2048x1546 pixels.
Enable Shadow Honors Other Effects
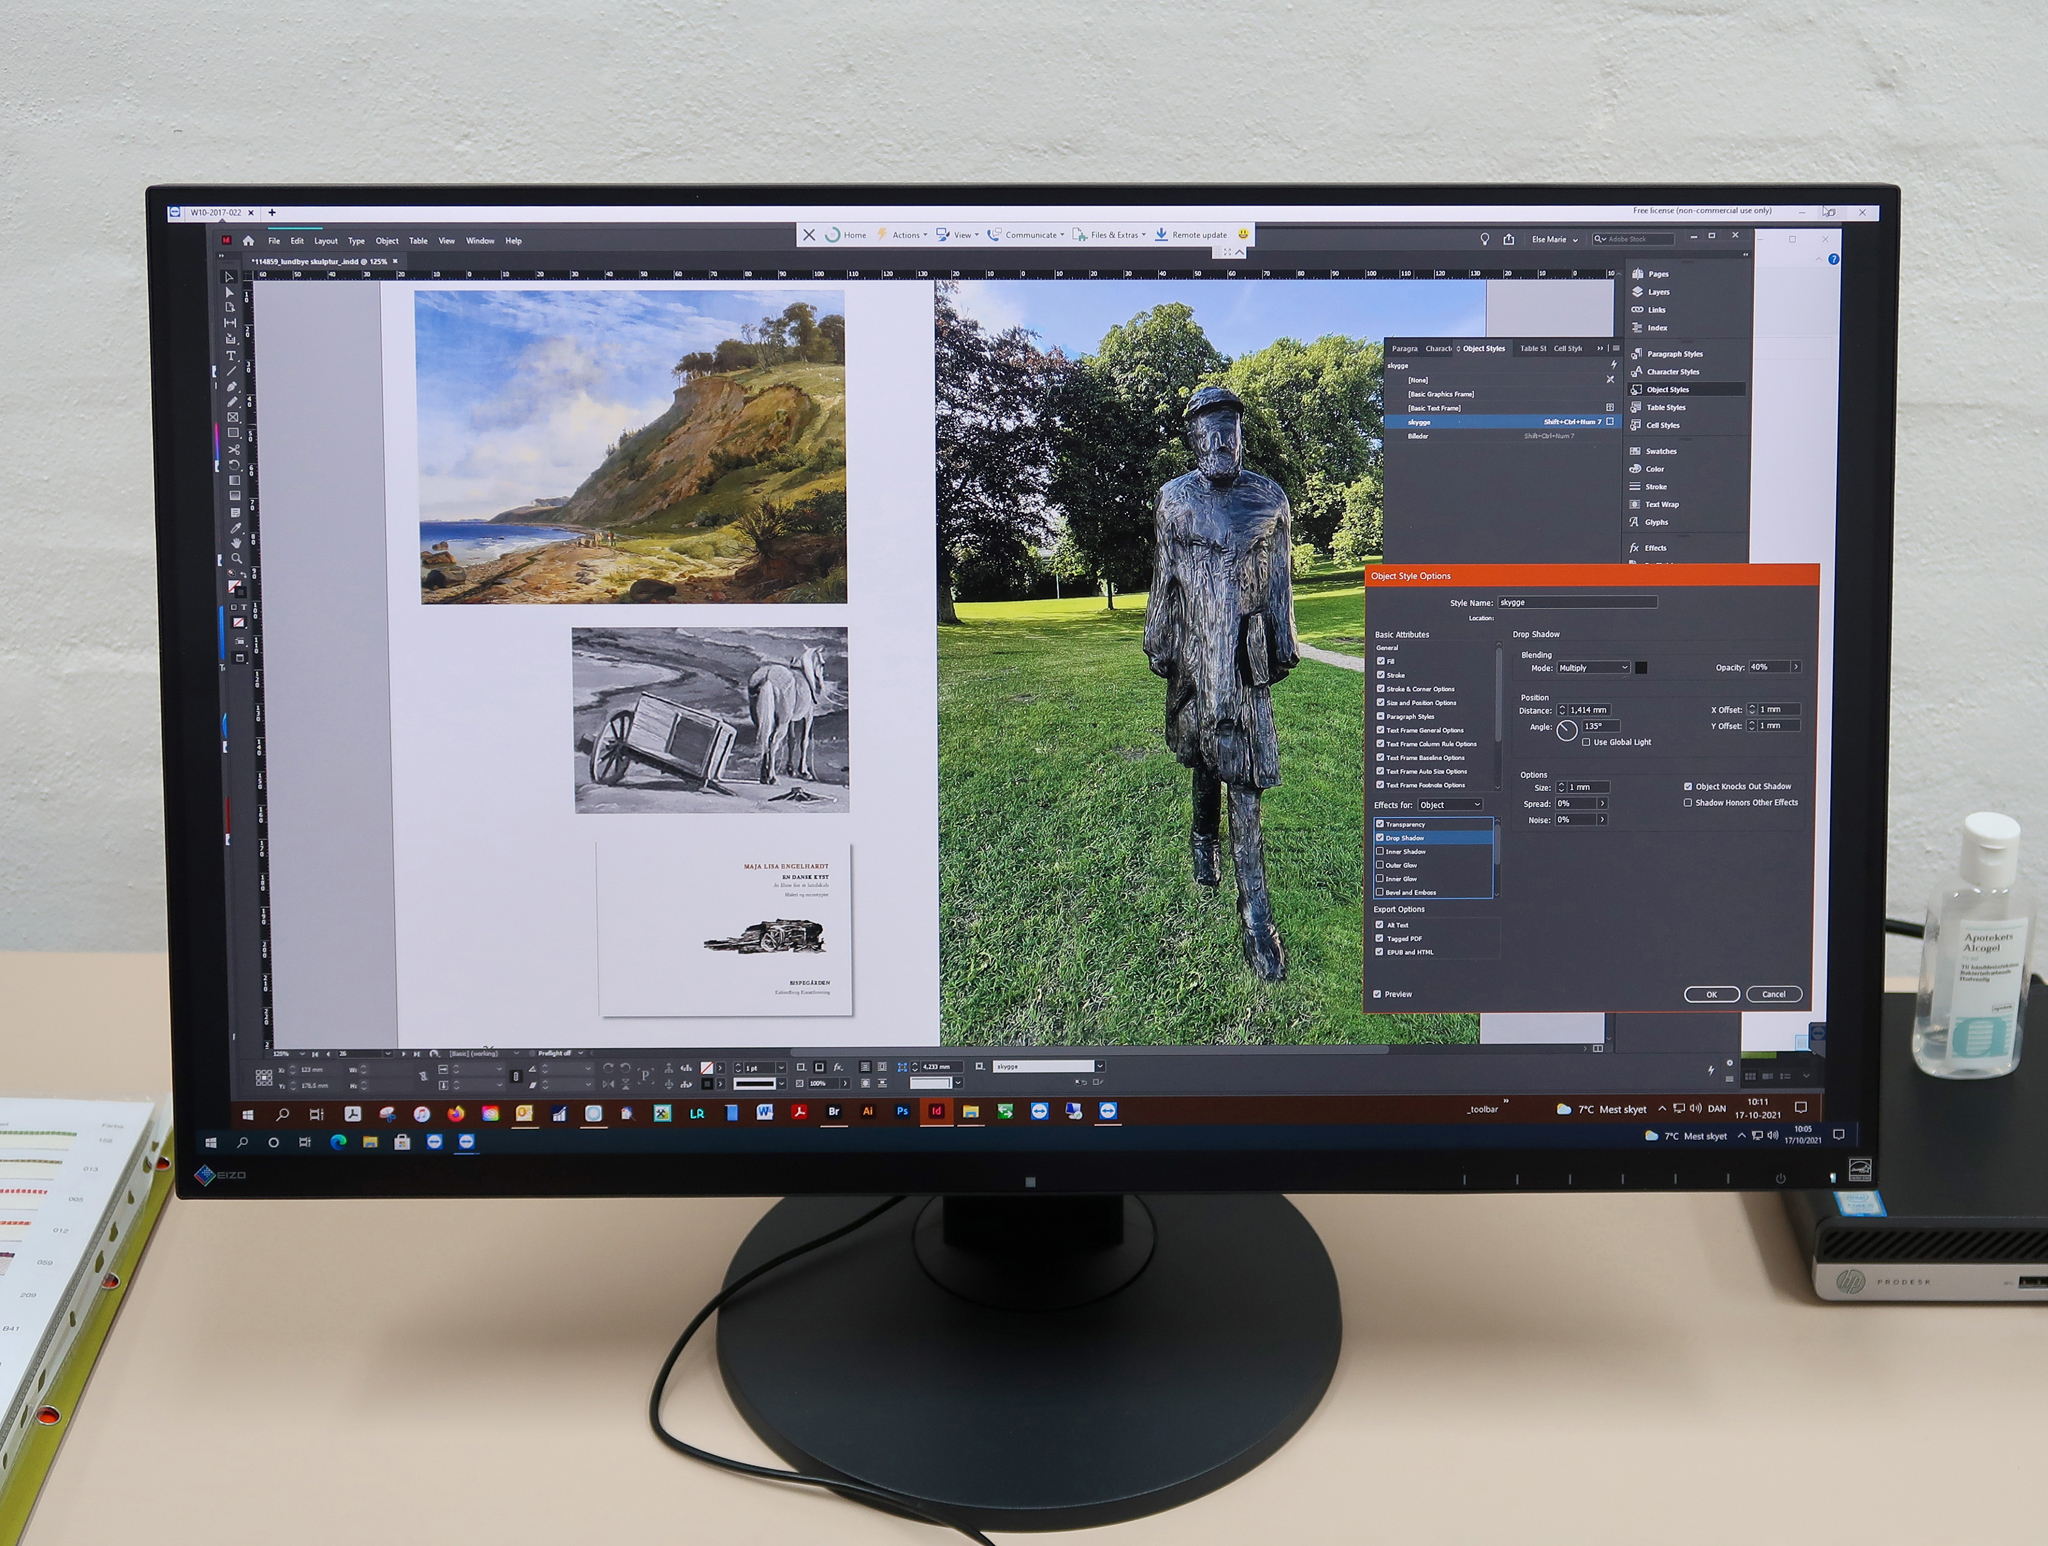click(x=1688, y=802)
